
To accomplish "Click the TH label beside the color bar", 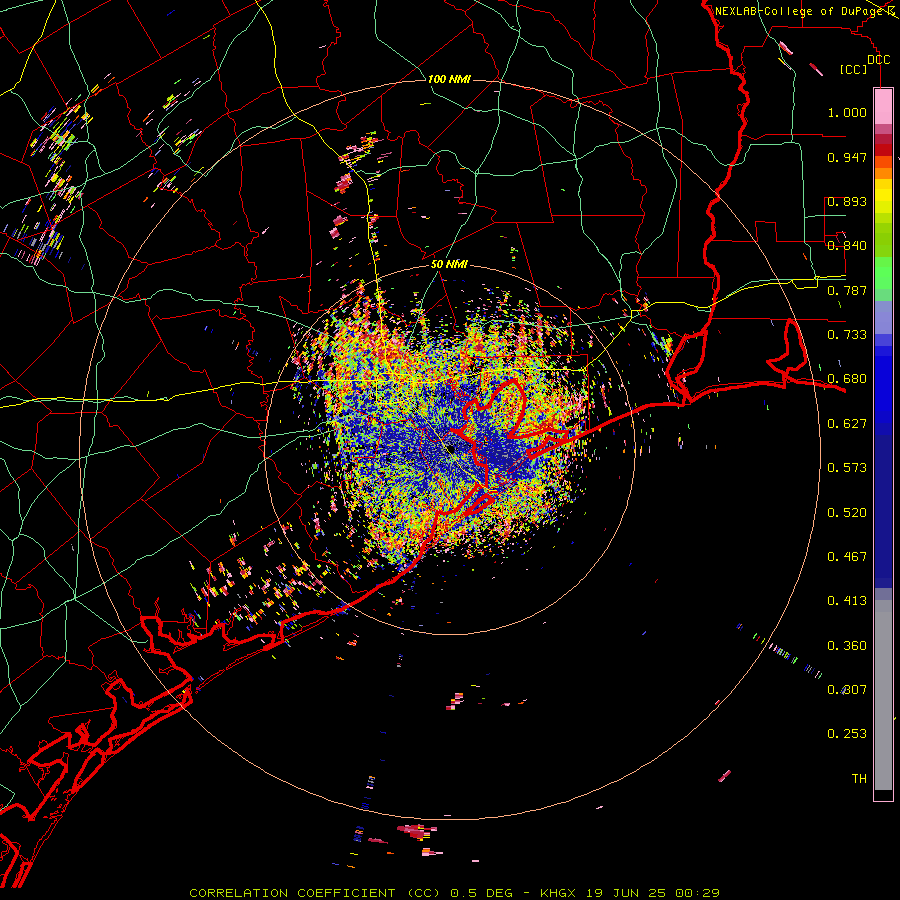I will (859, 779).
